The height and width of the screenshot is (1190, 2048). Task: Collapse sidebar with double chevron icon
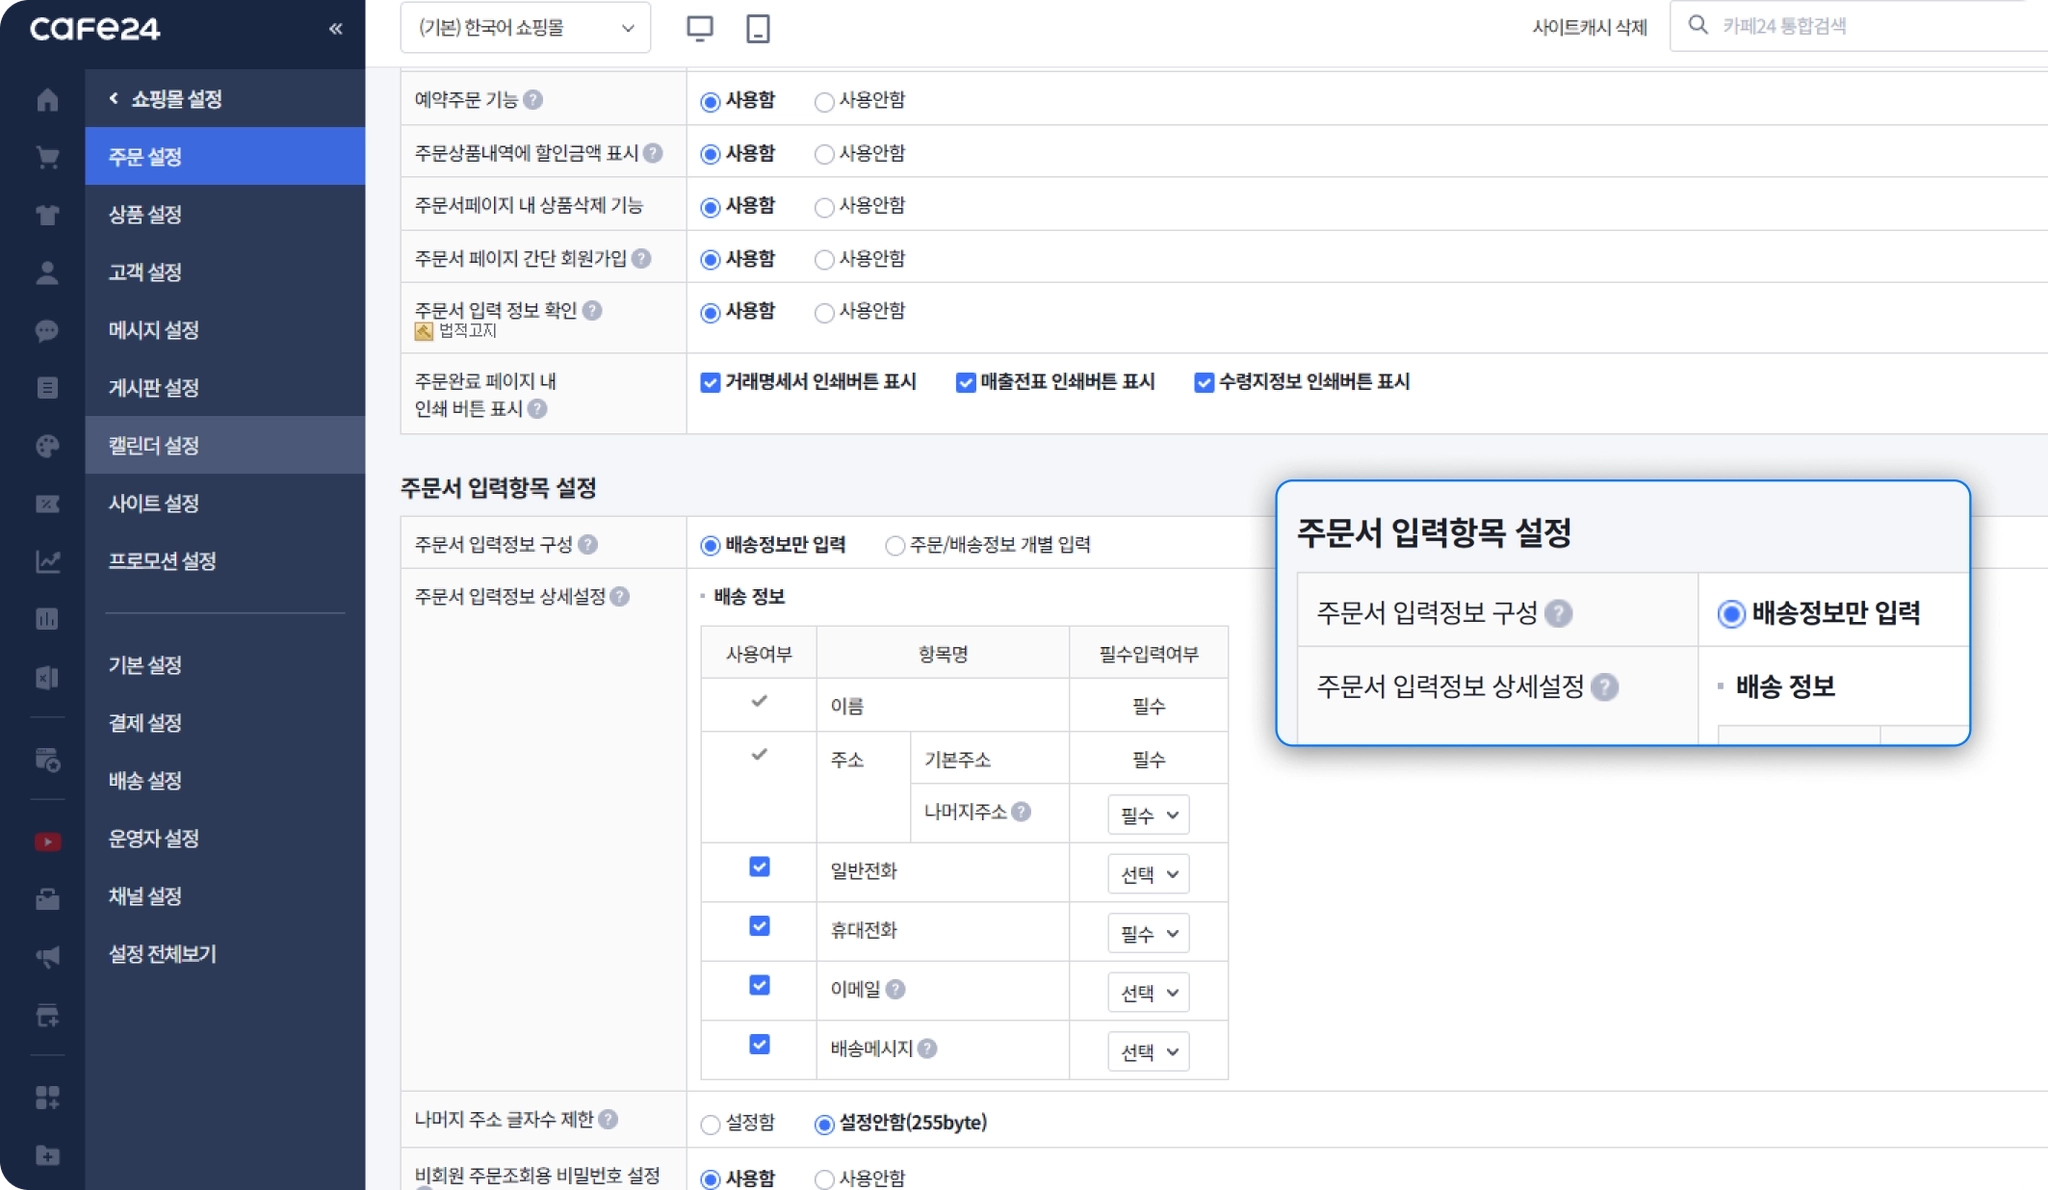pos(336,28)
